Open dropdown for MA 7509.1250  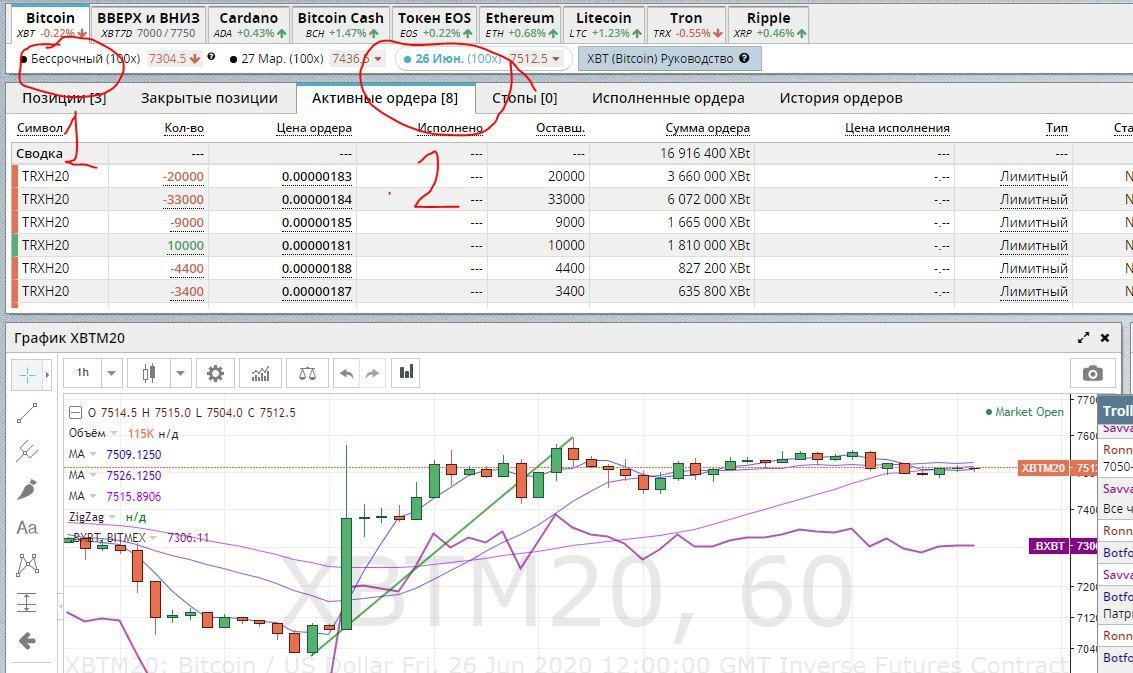92,455
